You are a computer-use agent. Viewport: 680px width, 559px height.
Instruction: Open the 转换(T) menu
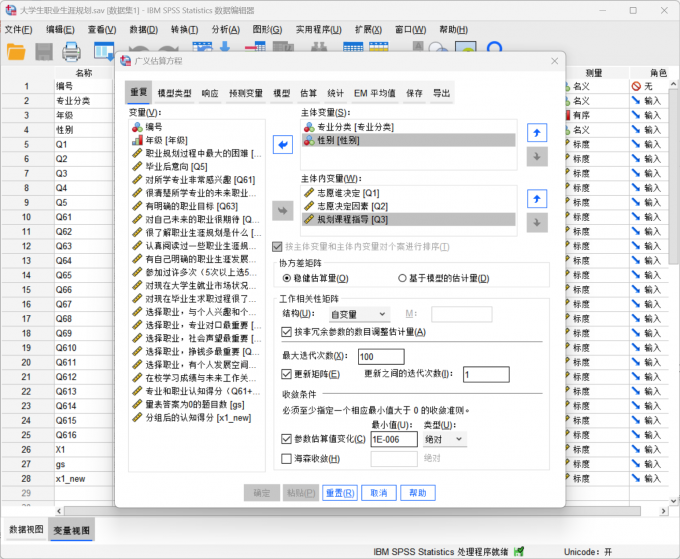pyautogui.click(x=184, y=29)
